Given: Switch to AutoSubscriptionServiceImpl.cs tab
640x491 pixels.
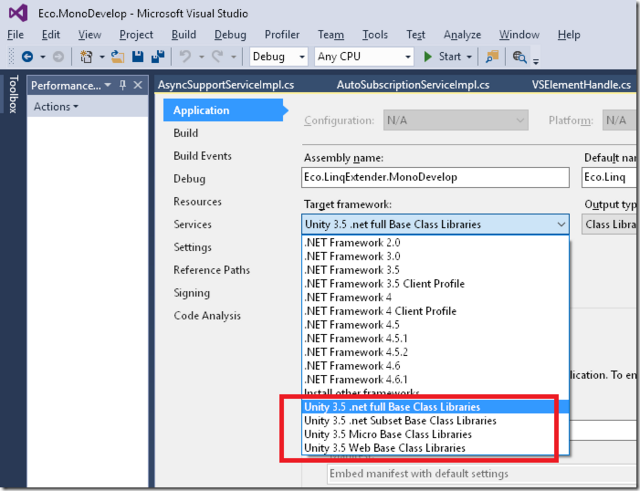Looking at the screenshot, I should click(413, 85).
